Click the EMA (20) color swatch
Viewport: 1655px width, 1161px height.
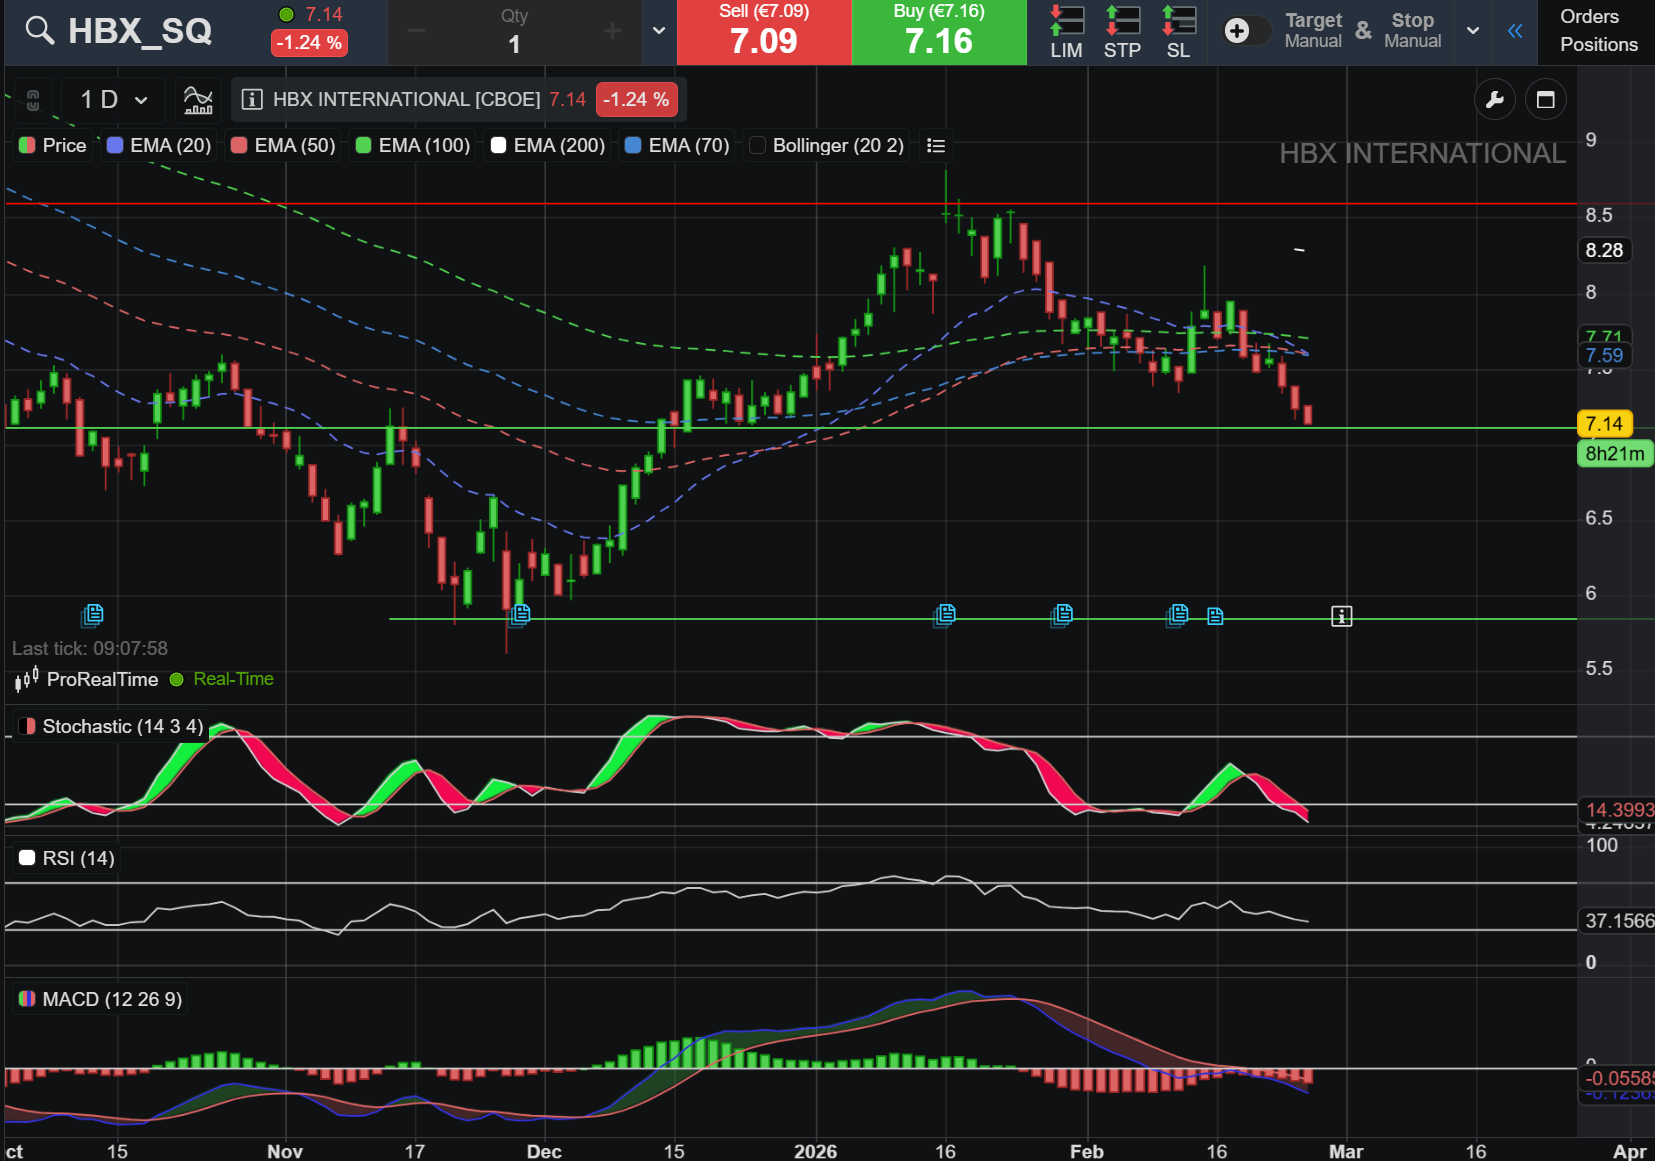point(115,146)
